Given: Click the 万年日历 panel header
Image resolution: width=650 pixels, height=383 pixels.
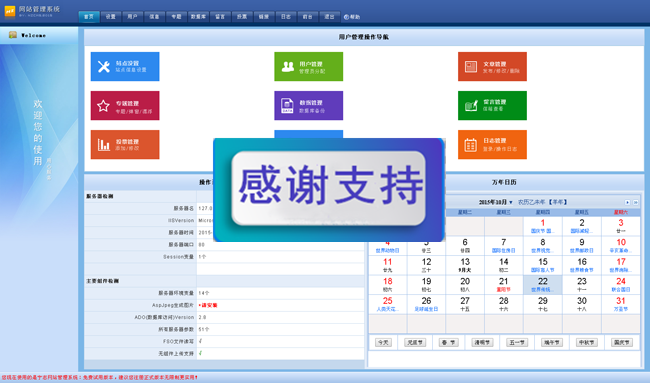Looking at the screenshot, I should (504, 182).
